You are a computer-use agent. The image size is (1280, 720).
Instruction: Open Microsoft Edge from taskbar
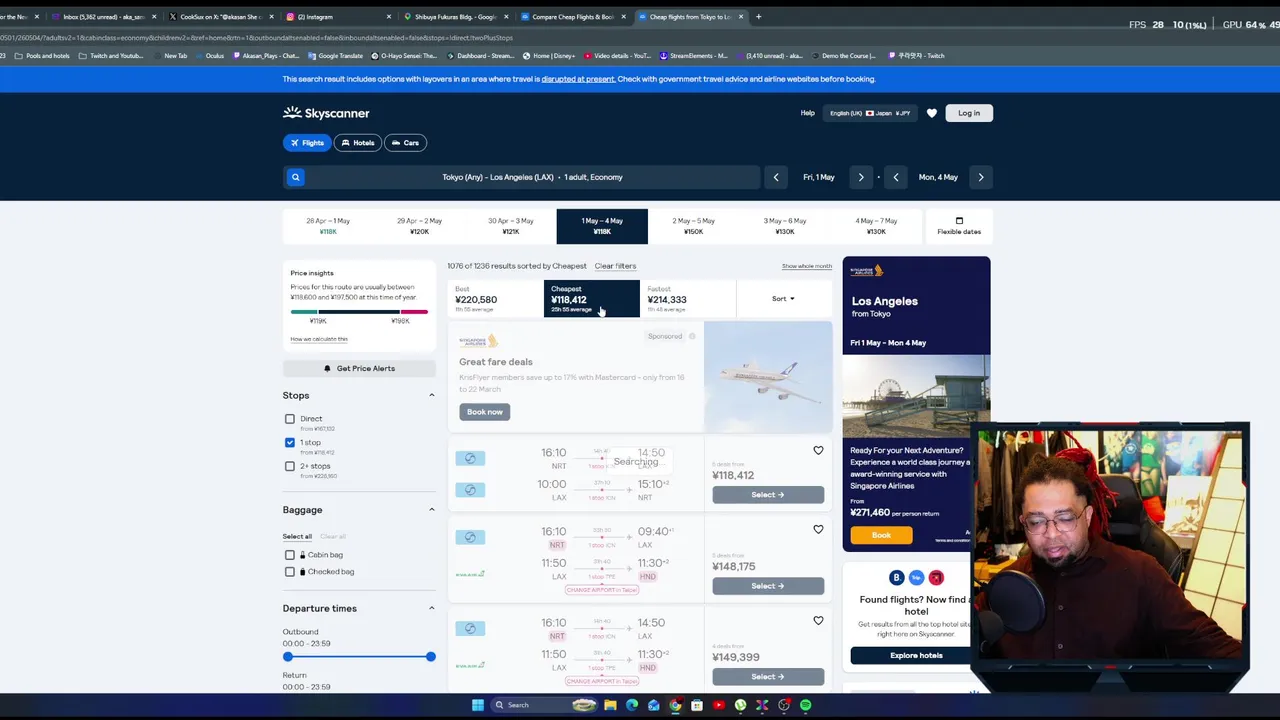(632, 705)
